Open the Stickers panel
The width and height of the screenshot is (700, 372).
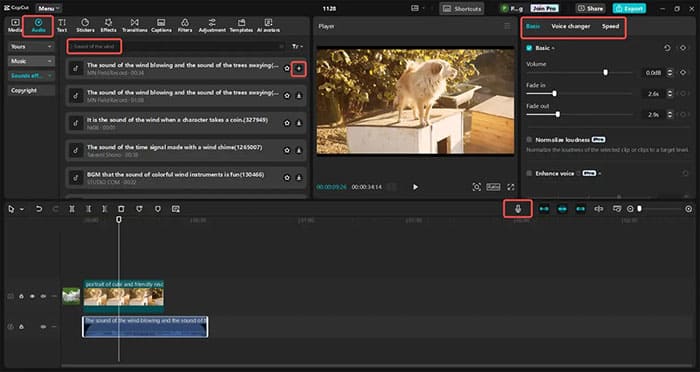[x=85, y=25]
